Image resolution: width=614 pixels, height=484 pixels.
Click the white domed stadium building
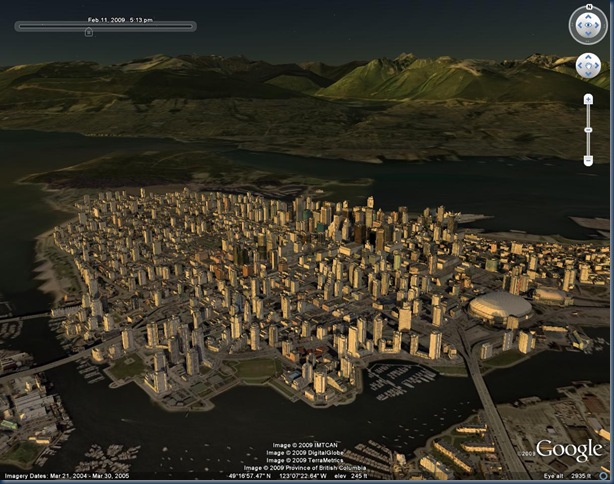pyautogui.click(x=500, y=308)
